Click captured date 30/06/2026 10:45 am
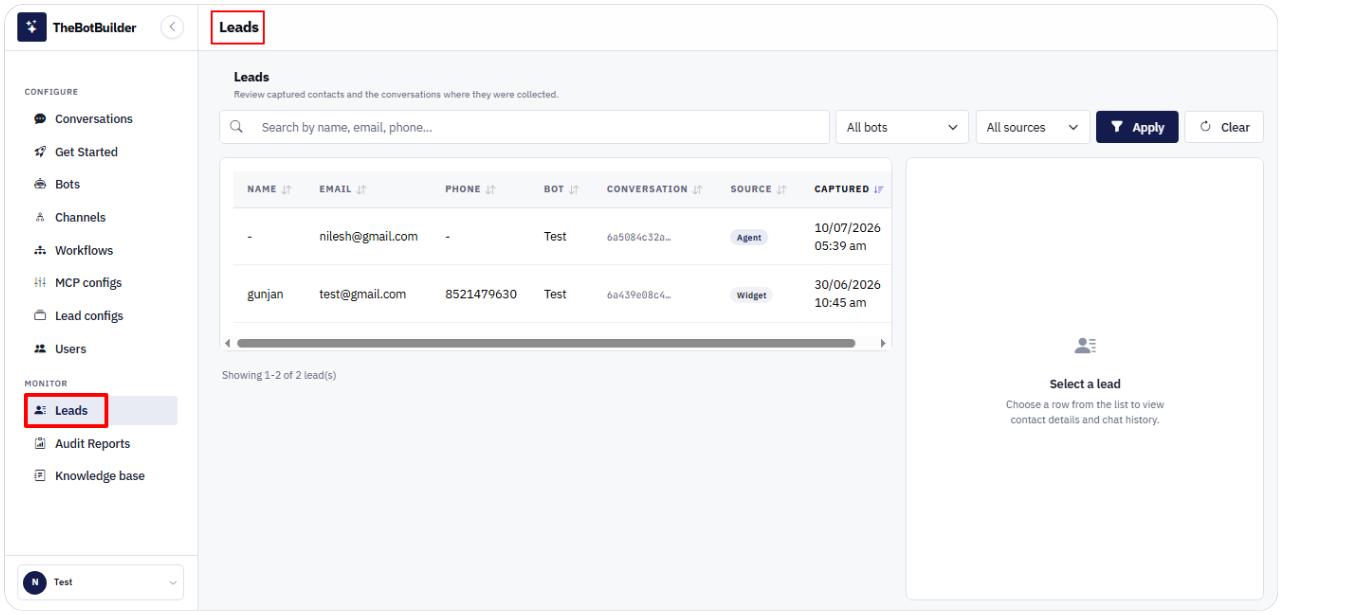This screenshot has height=615, width=1366. click(x=847, y=294)
